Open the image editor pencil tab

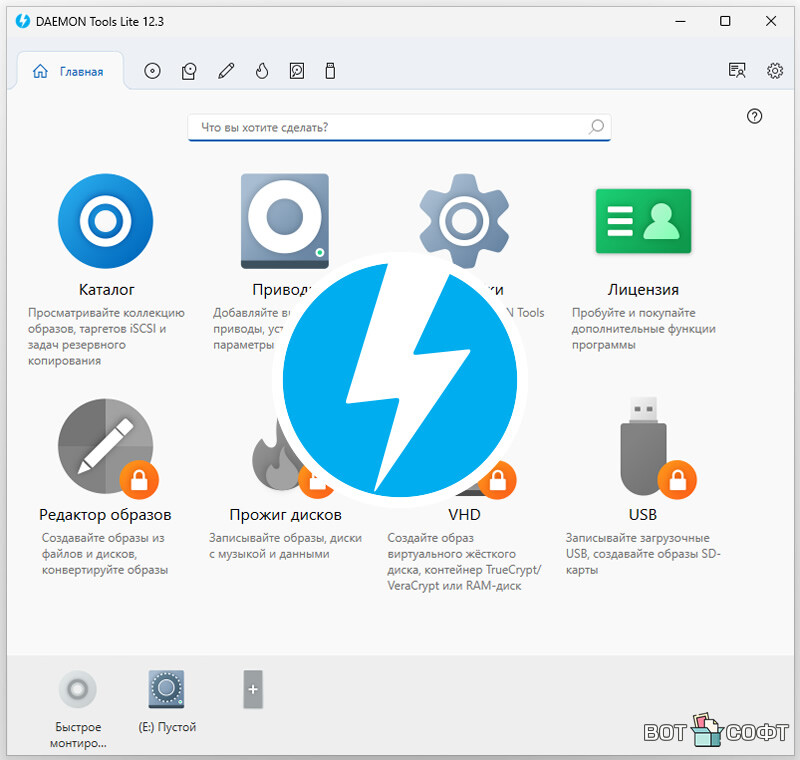click(x=226, y=71)
